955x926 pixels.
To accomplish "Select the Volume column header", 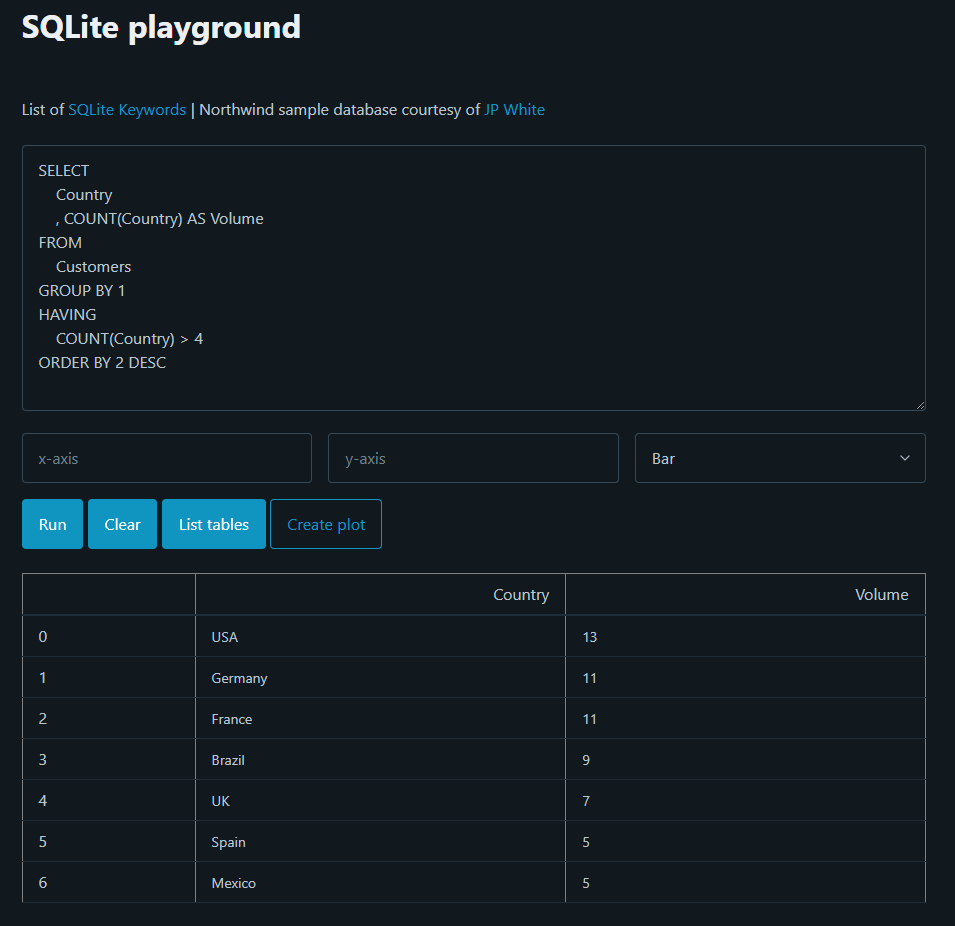I will tap(881, 593).
